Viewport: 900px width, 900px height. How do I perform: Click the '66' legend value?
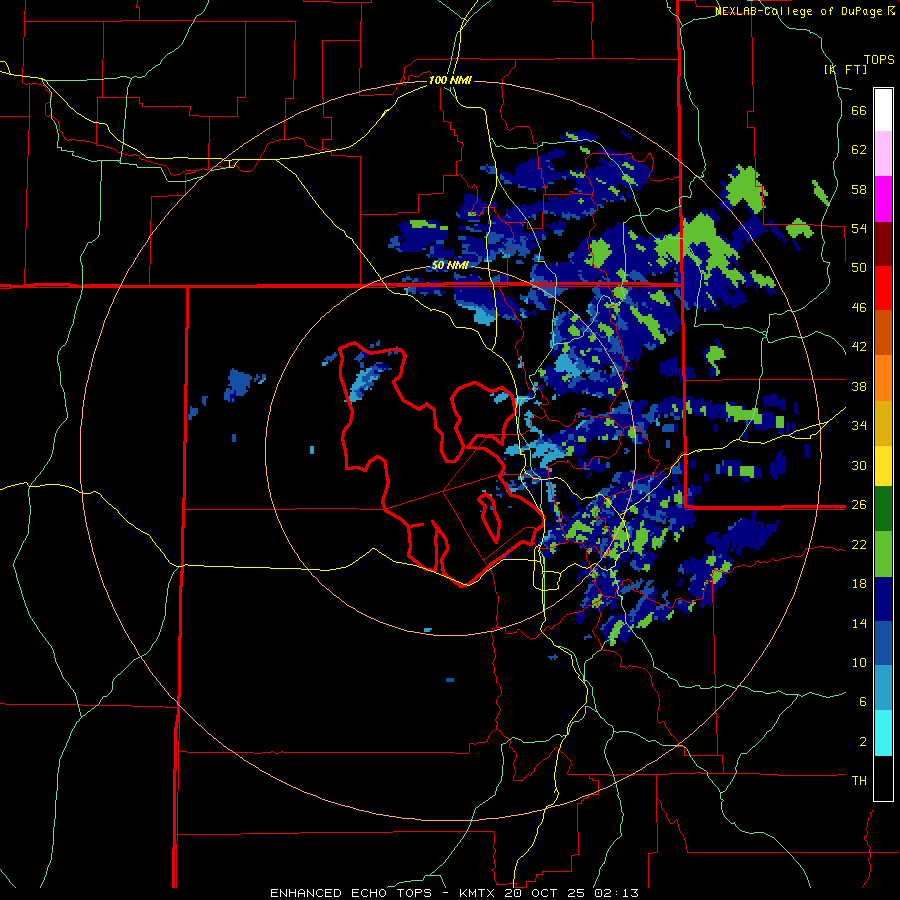[859, 111]
